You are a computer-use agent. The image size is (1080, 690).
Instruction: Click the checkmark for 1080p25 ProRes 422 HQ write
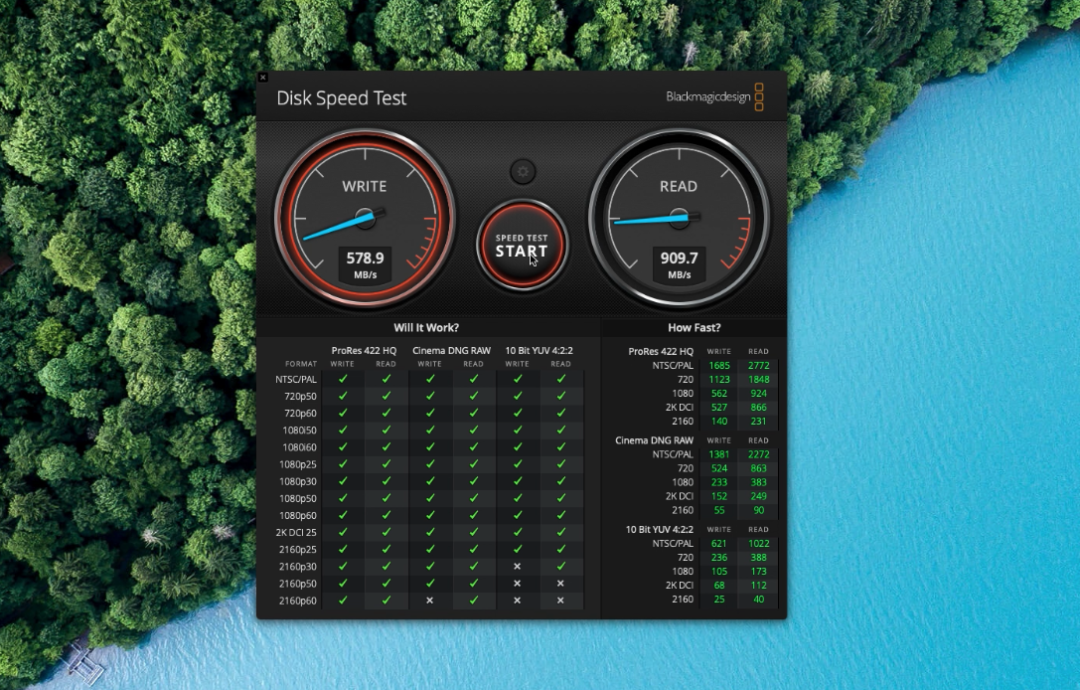click(343, 464)
